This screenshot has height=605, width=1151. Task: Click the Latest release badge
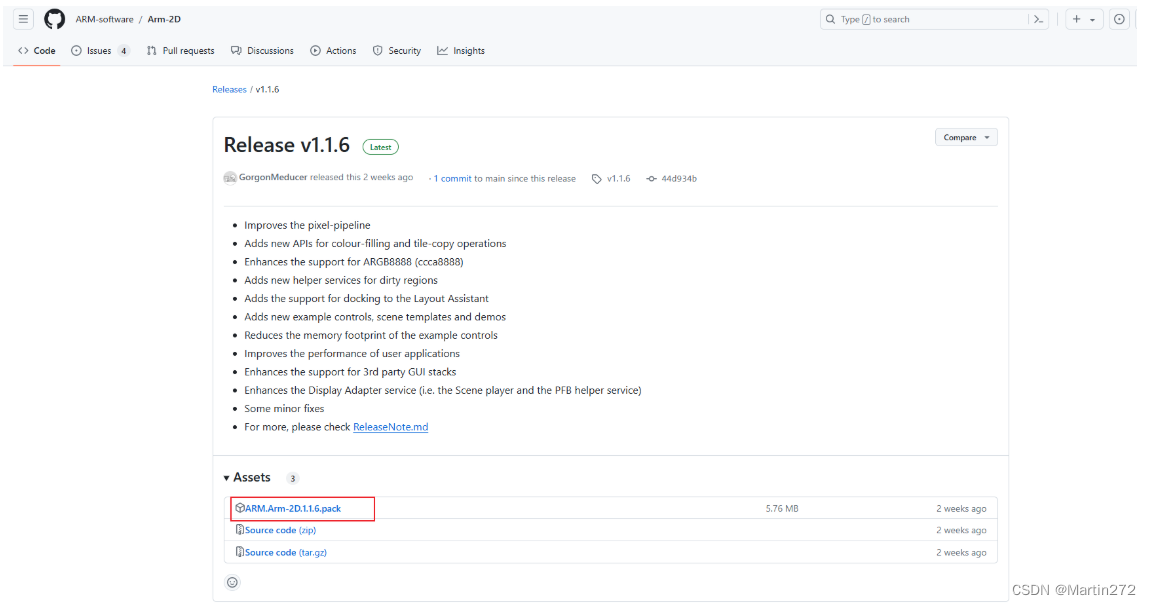coord(380,147)
